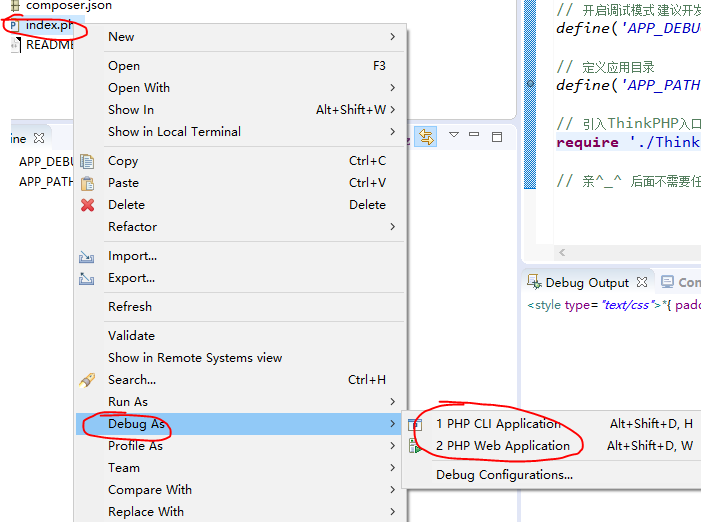Expand the Profile As submenu

click(393, 446)
